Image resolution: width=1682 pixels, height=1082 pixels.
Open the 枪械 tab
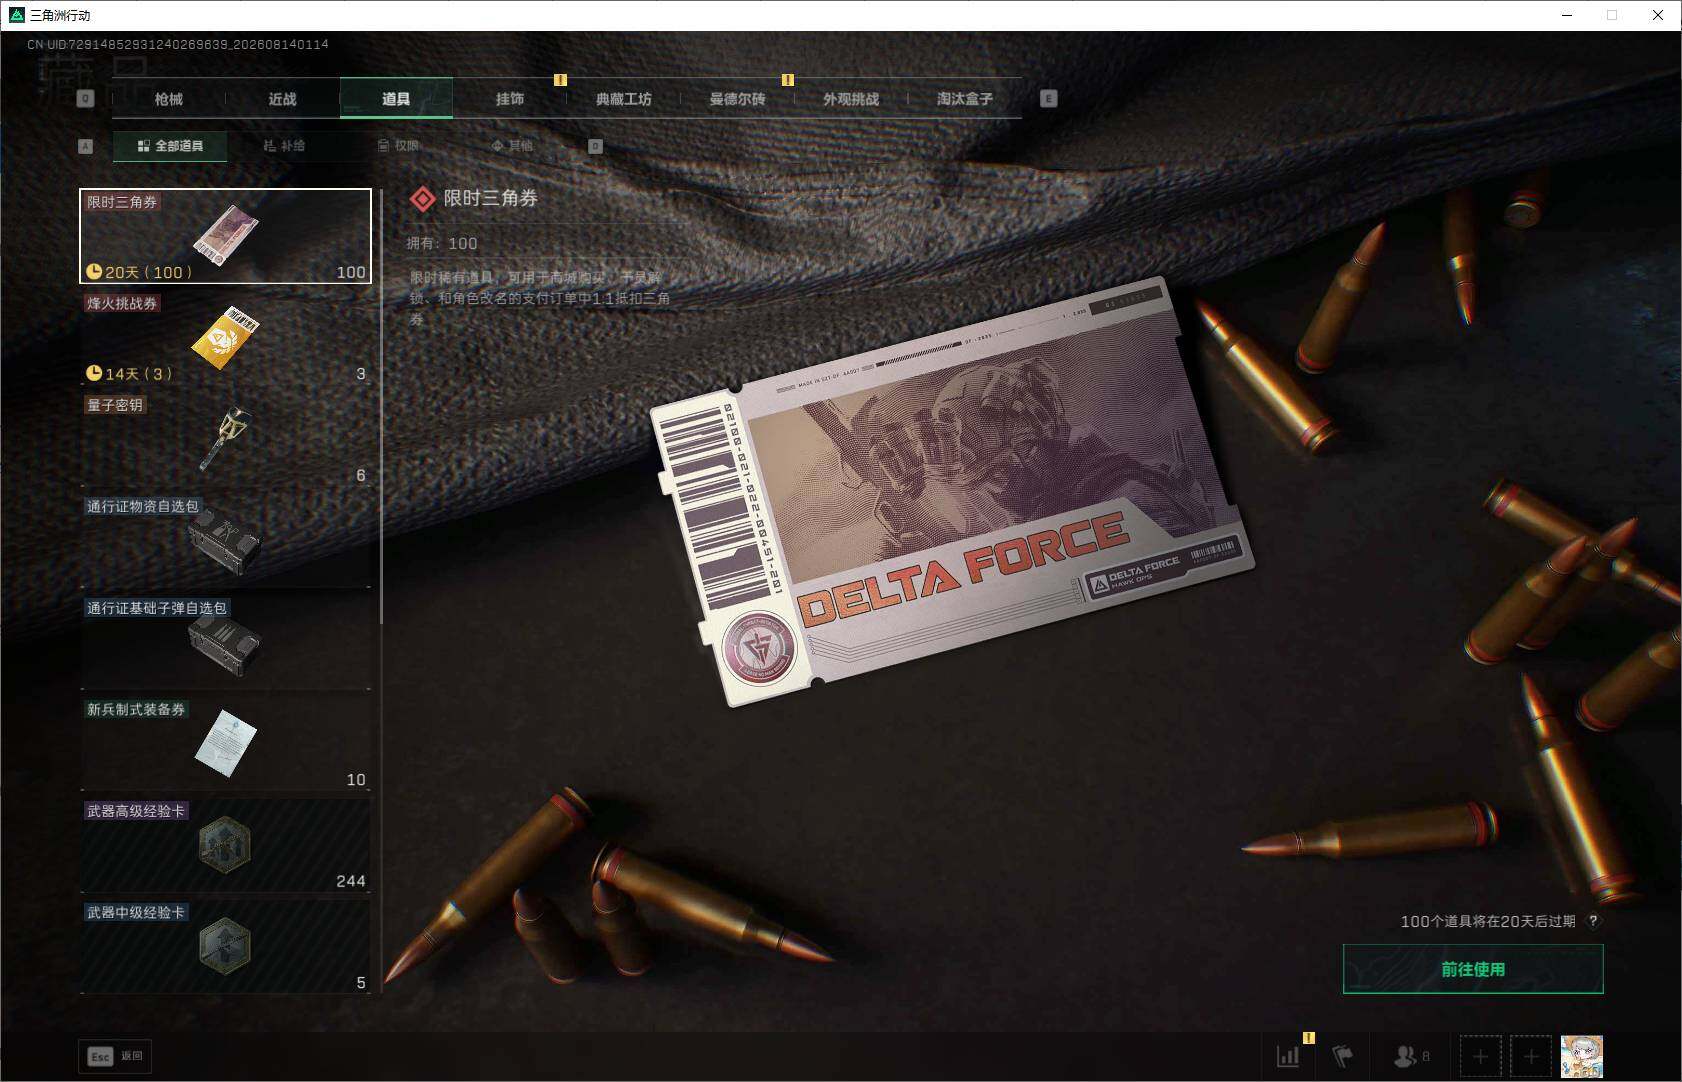[x=169, y=99]
